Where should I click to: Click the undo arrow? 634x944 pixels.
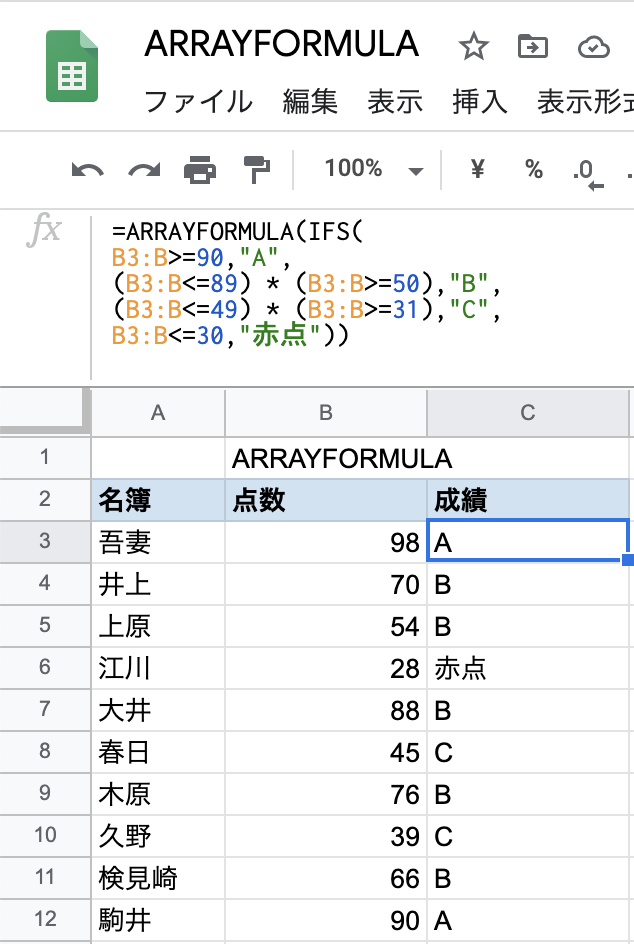(x=87, y=170)
